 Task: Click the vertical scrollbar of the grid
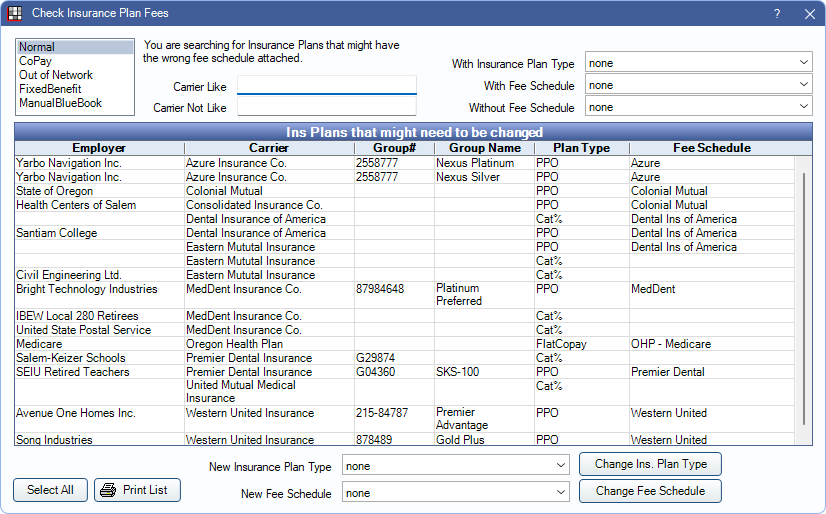tap(804, 300)
